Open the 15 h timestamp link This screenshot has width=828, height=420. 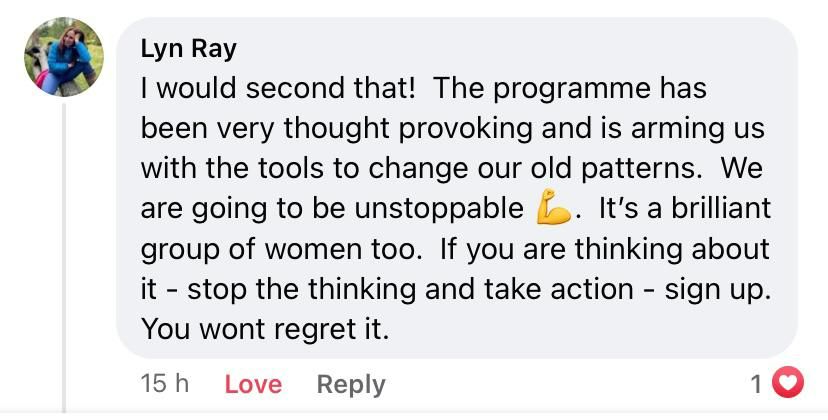(x=165, y=384)
